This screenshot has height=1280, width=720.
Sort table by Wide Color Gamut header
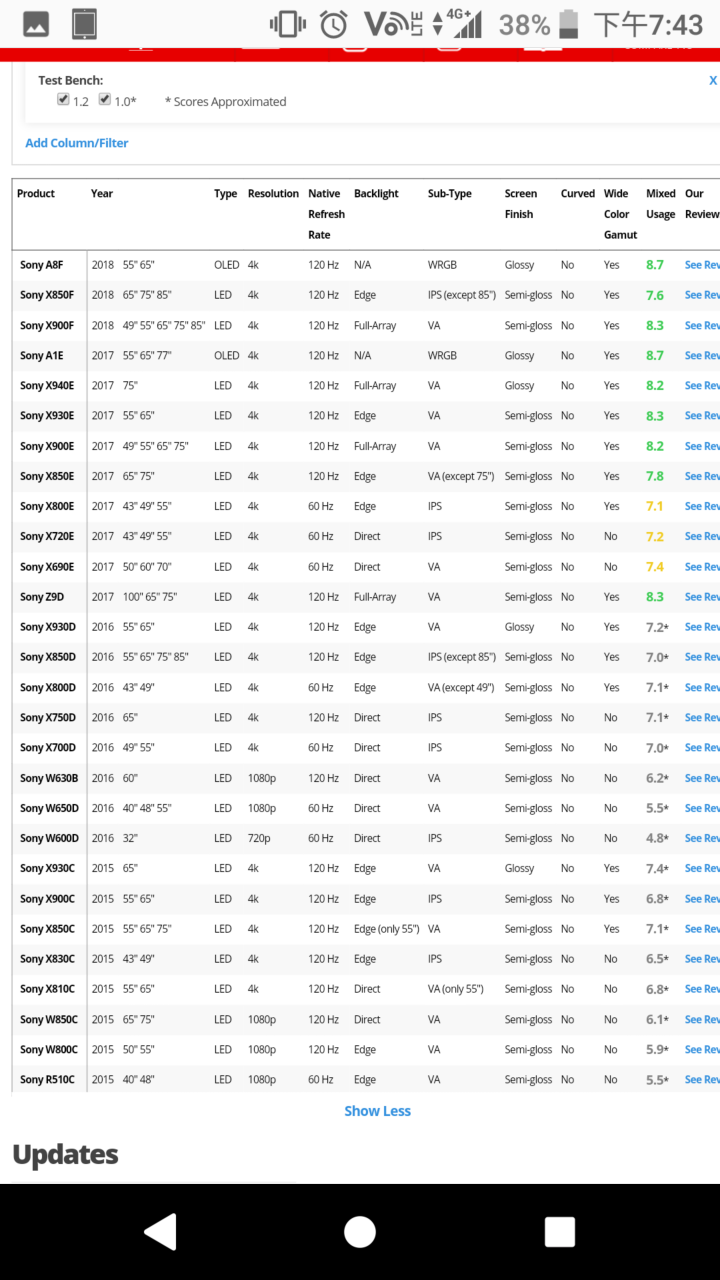click(x=621, y=214)
